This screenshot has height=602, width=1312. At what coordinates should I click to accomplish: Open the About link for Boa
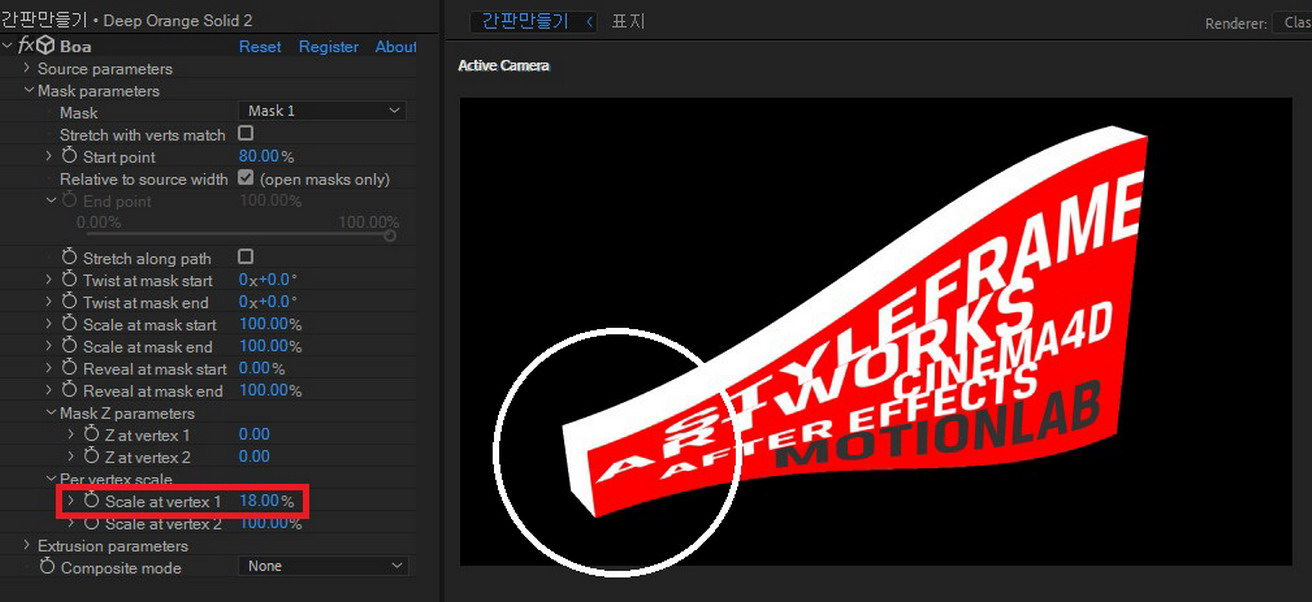[395, 46]
